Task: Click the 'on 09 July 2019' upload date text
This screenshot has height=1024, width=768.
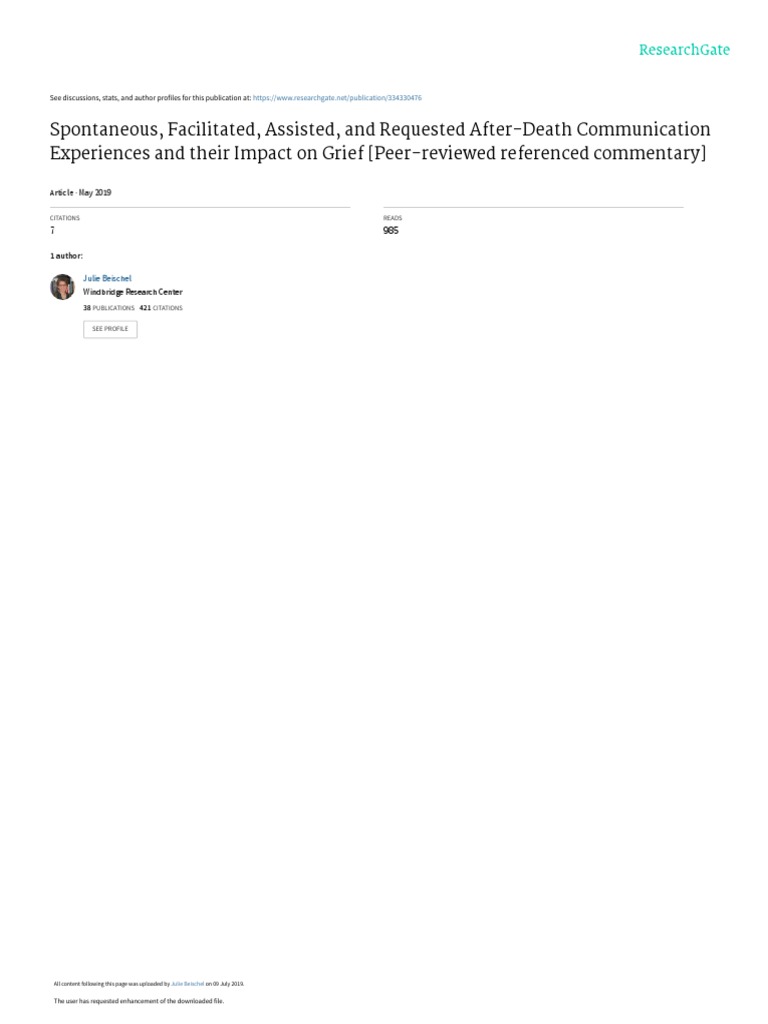Action: [x=225, y=984]
